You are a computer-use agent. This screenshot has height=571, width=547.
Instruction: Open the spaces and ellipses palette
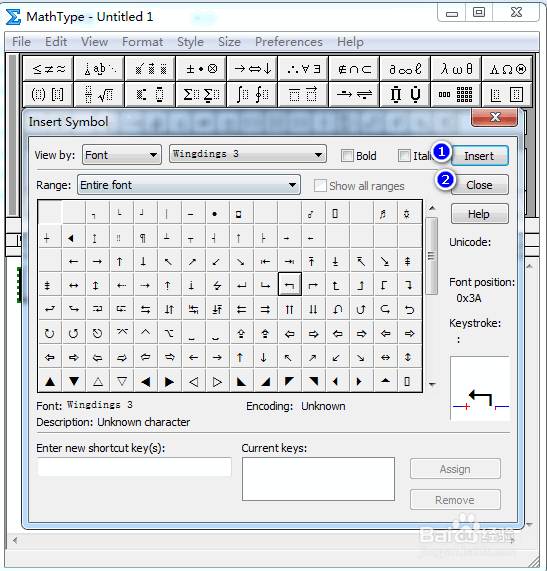(99, 68)
